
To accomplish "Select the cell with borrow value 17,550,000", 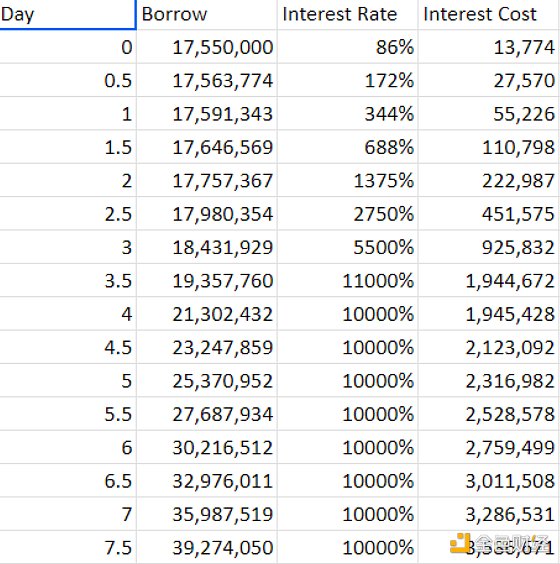I will click(206, 47).
